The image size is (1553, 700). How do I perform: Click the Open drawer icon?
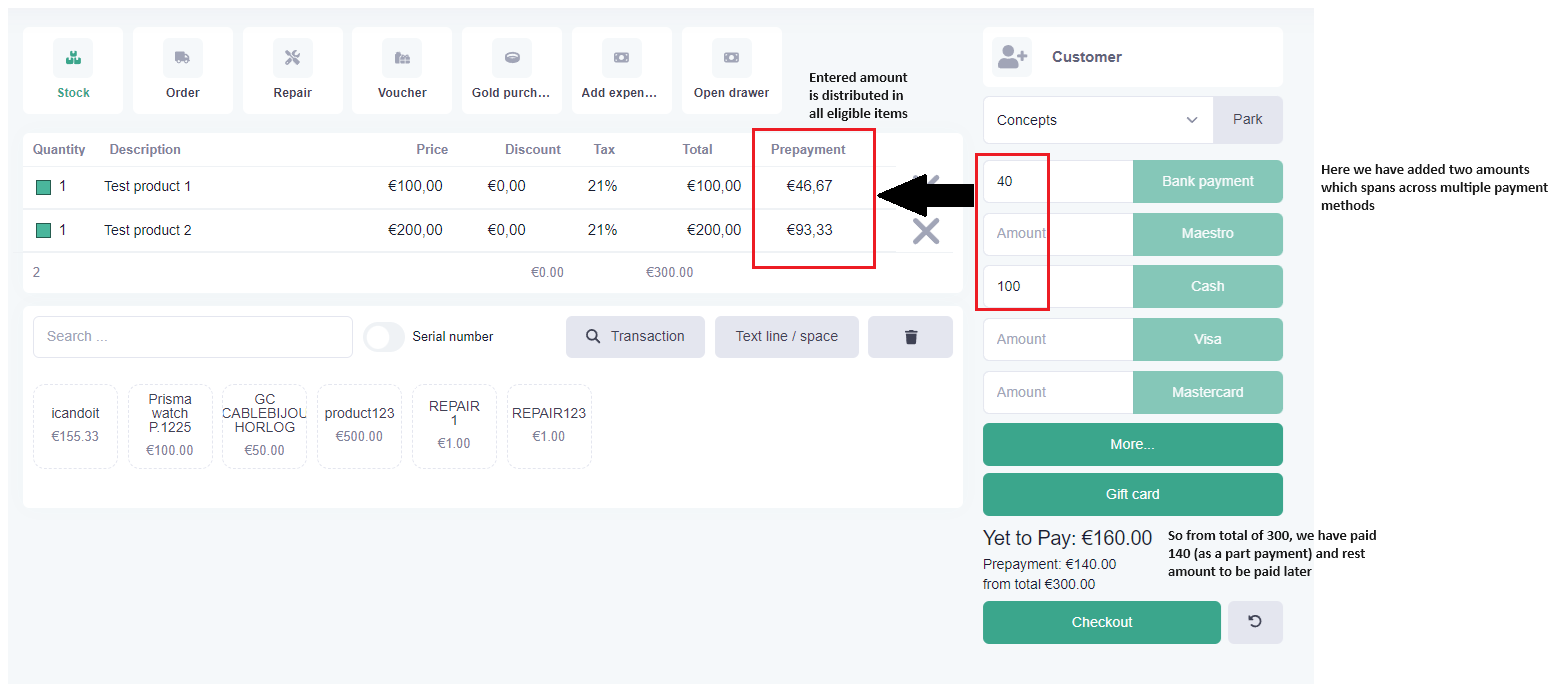tap(731, 58)
